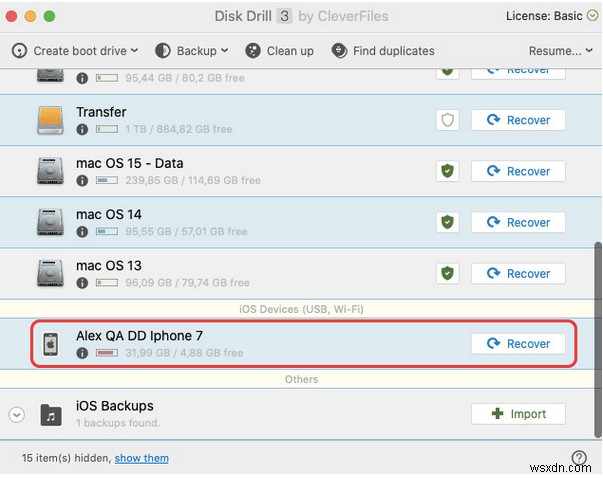Click the "show them" hidden items link
Screen dimensions: 603x478
(141, 458)
